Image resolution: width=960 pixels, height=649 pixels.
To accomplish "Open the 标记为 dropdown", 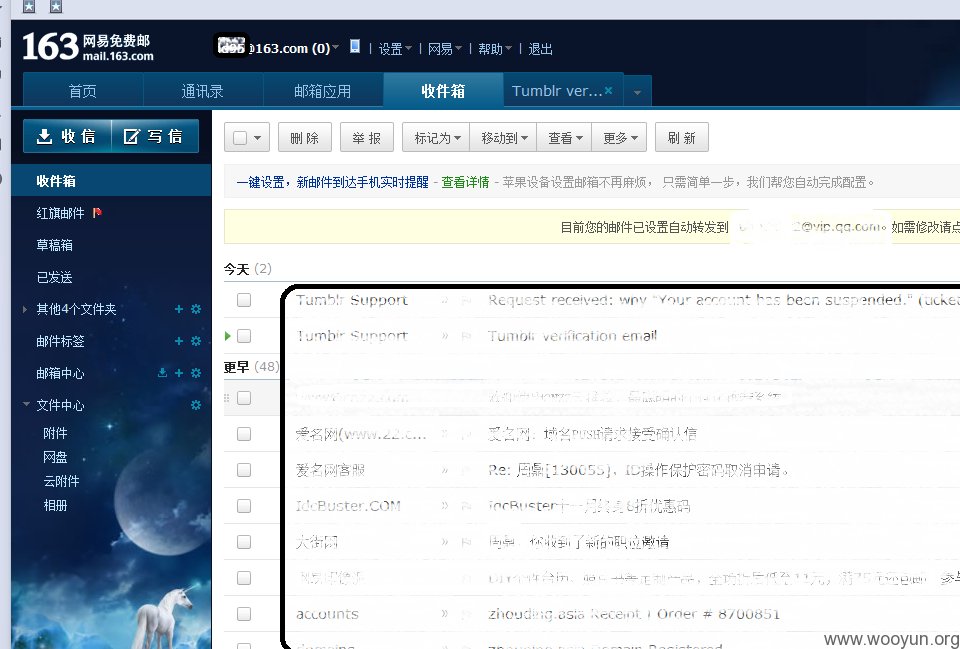I will [x=436, y=138].
